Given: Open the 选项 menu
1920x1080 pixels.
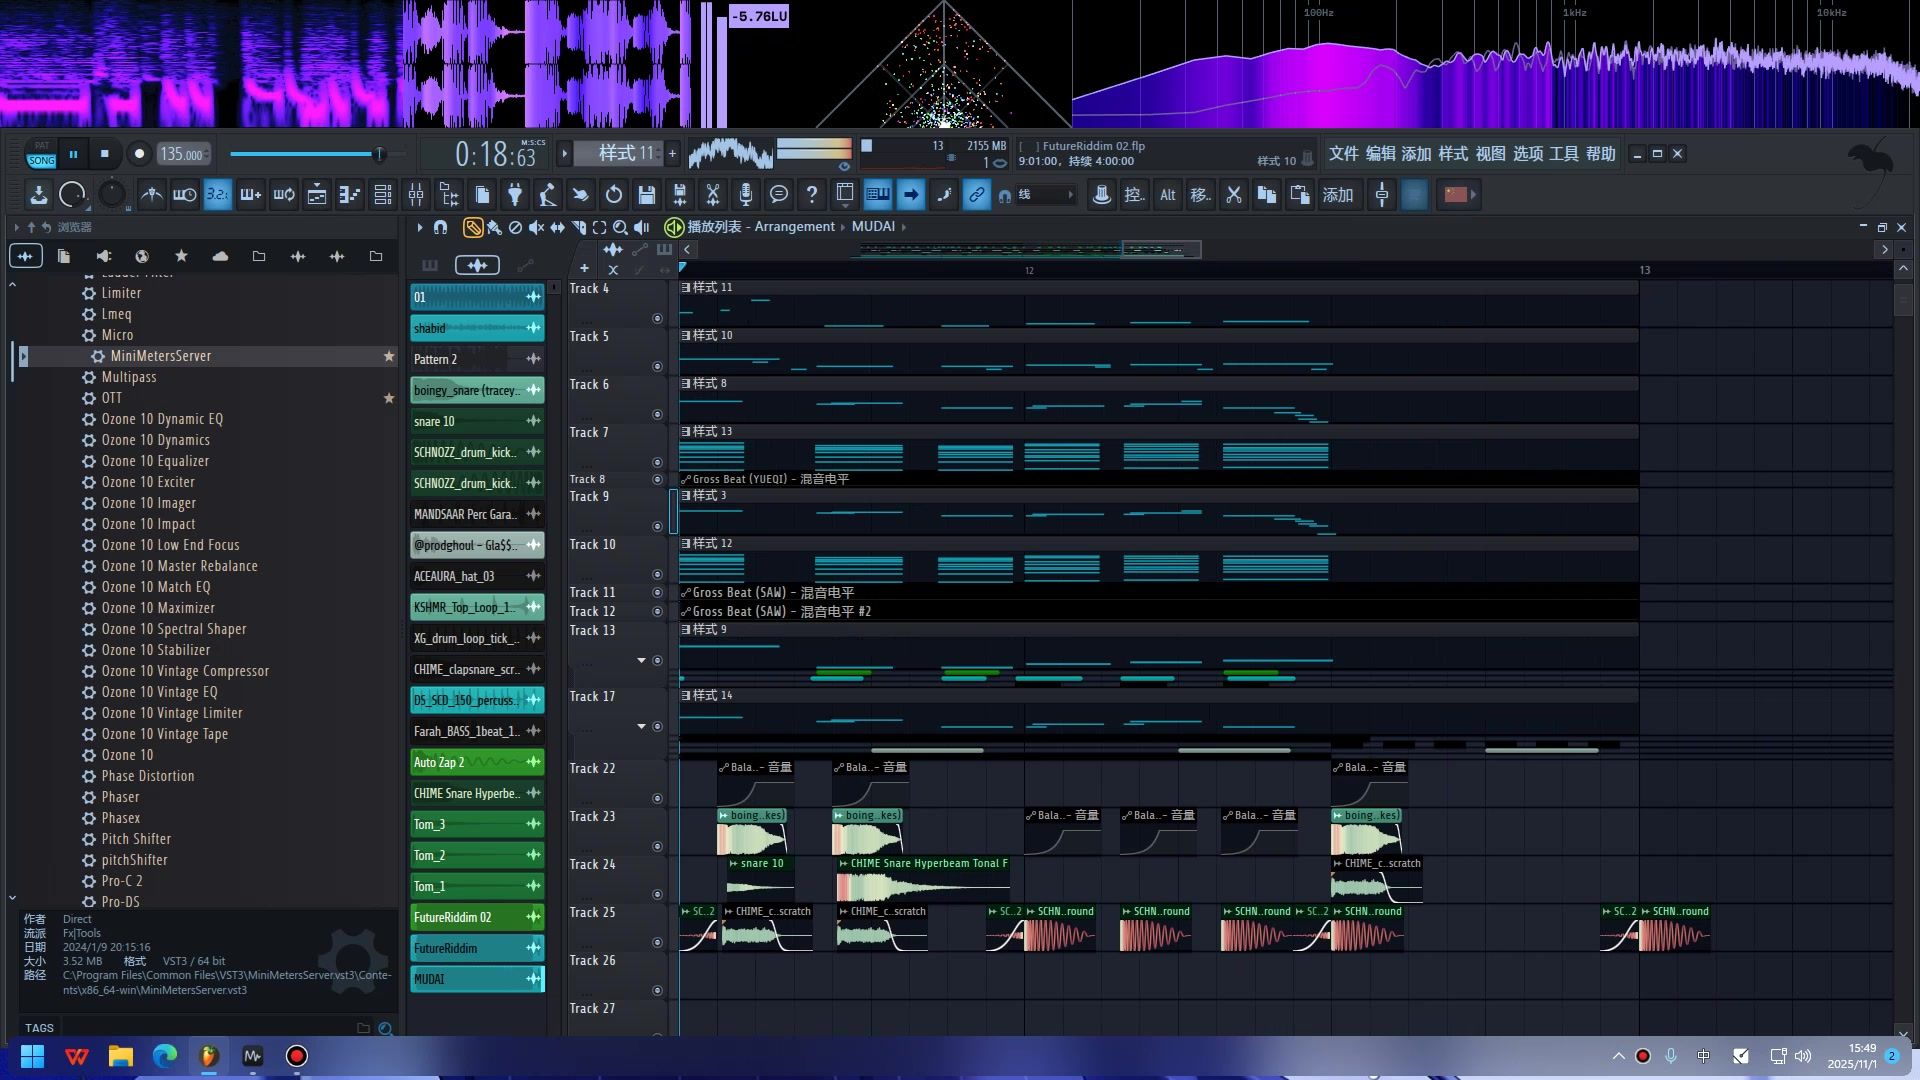Looking at the screenshot, I should 1527,154.
